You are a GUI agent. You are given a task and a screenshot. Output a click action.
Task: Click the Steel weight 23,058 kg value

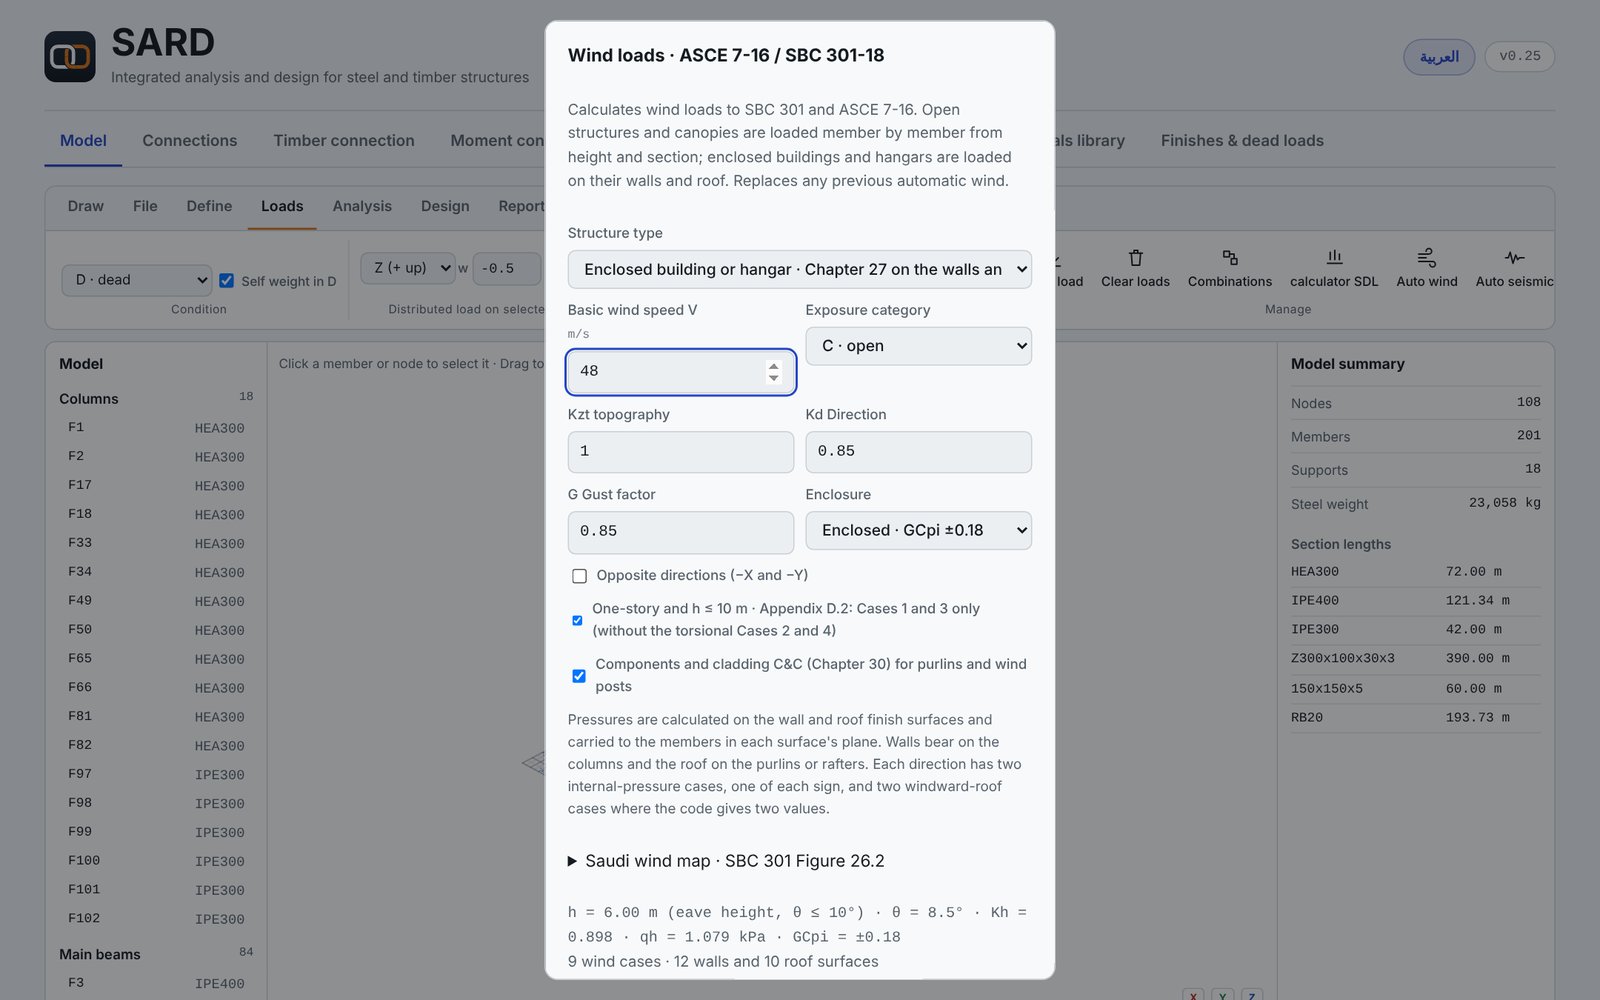click(1504, 503)
